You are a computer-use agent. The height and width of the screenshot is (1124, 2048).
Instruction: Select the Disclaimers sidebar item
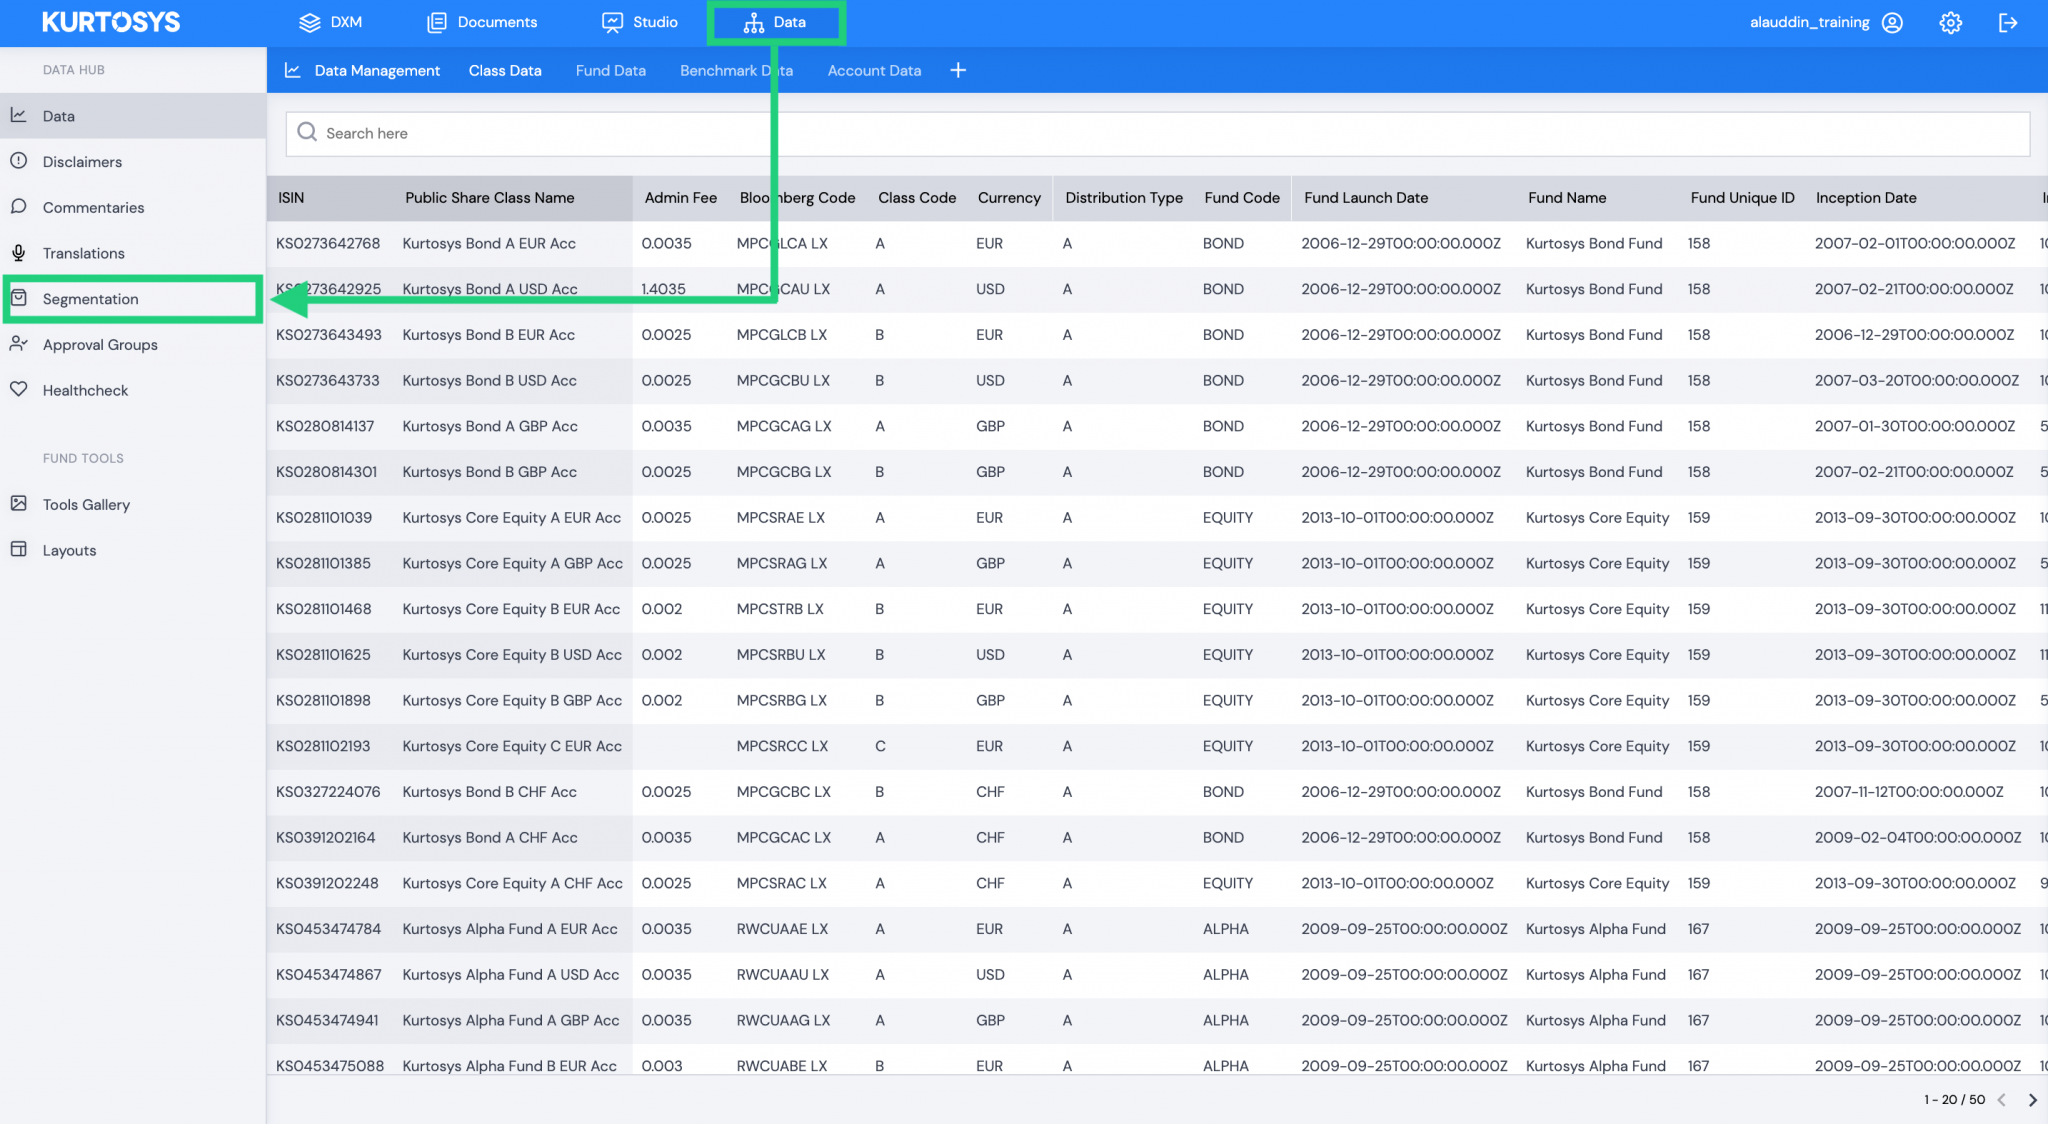point(82,161)
